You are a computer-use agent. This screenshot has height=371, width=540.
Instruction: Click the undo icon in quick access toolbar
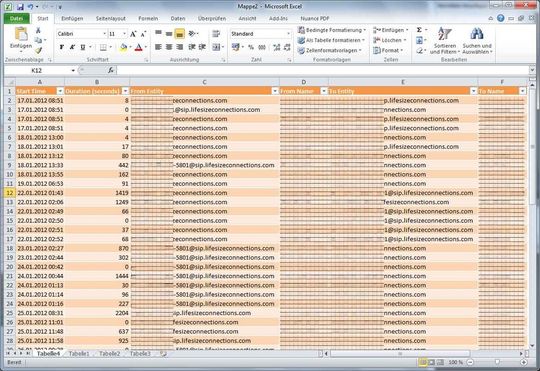pos(31,7)
